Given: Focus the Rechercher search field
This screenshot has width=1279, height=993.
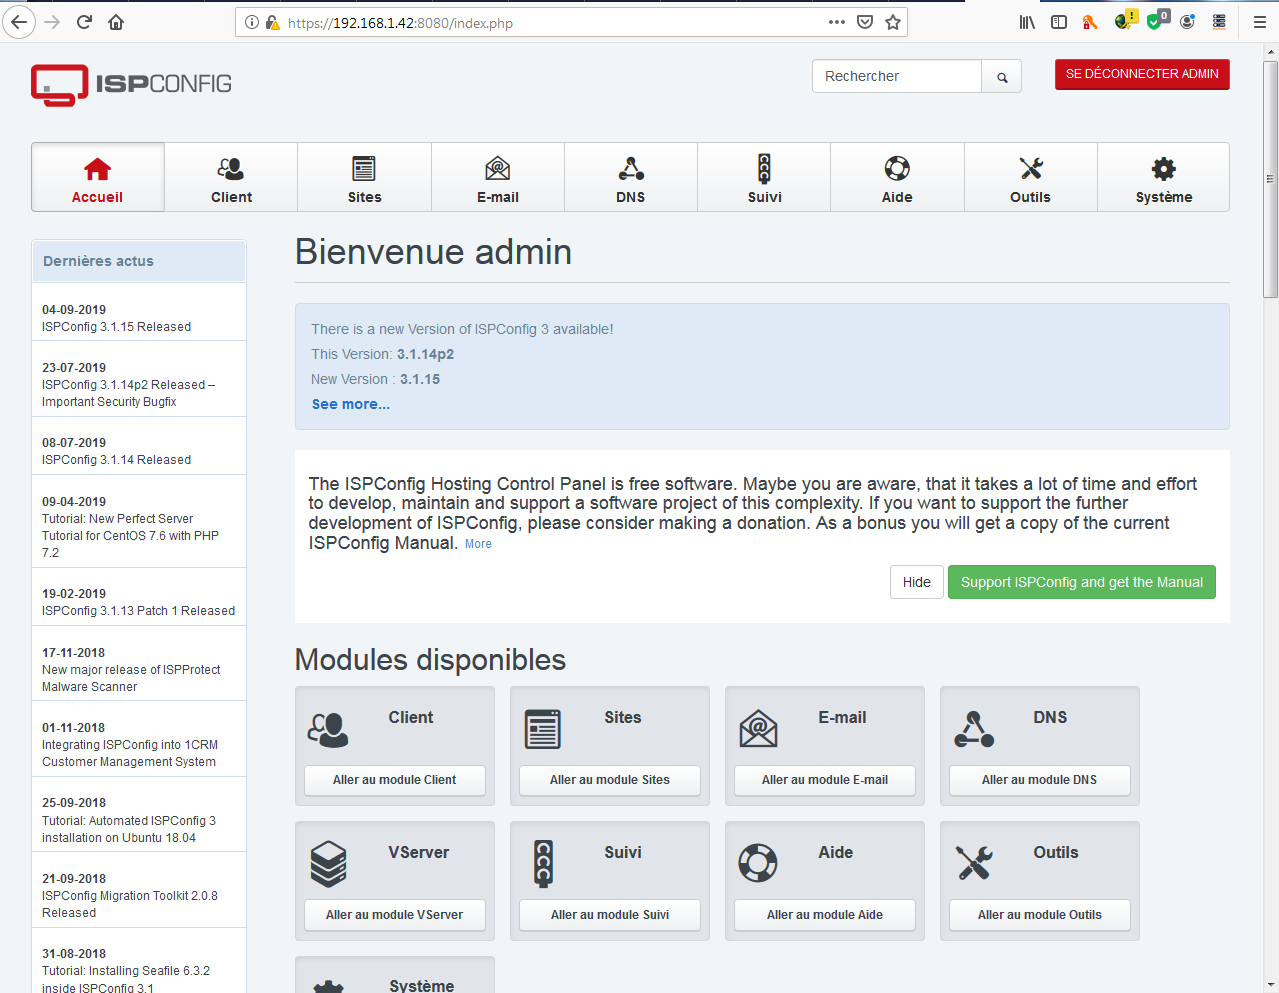Looking at the screenshot, I should coord(897,76).
